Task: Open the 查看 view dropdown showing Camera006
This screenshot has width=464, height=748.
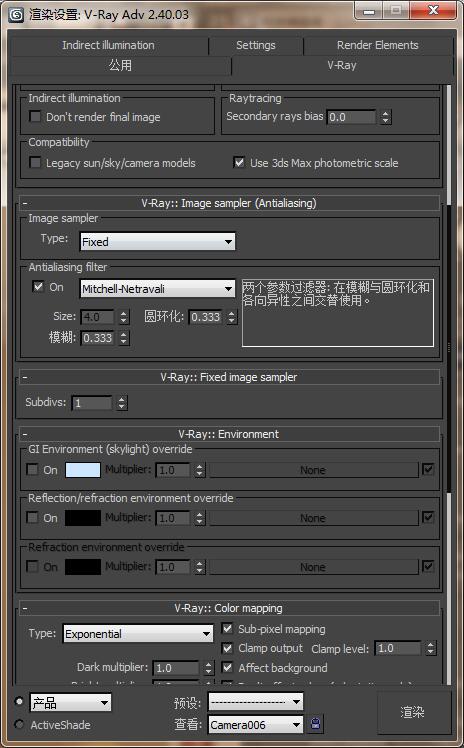Action: [256, 725]
